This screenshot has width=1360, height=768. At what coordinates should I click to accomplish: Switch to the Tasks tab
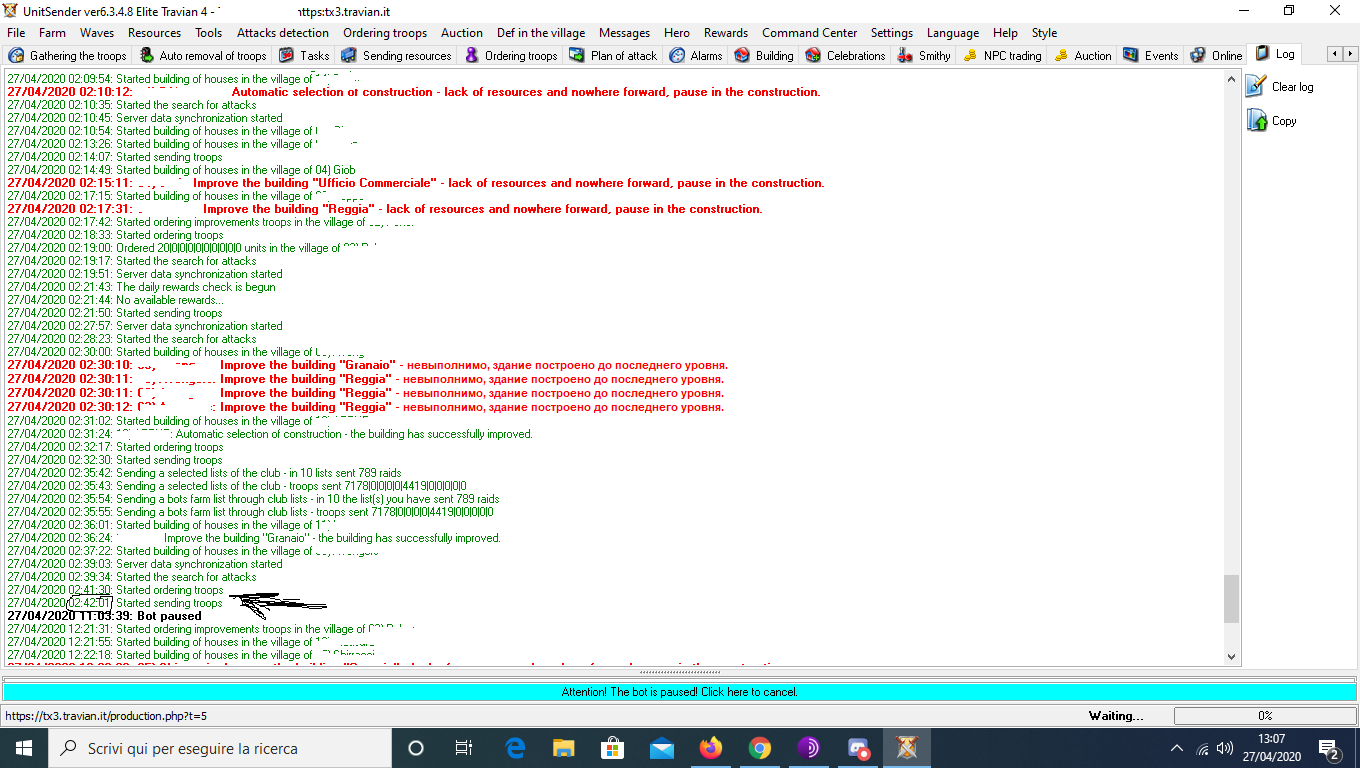coord(304,56)
